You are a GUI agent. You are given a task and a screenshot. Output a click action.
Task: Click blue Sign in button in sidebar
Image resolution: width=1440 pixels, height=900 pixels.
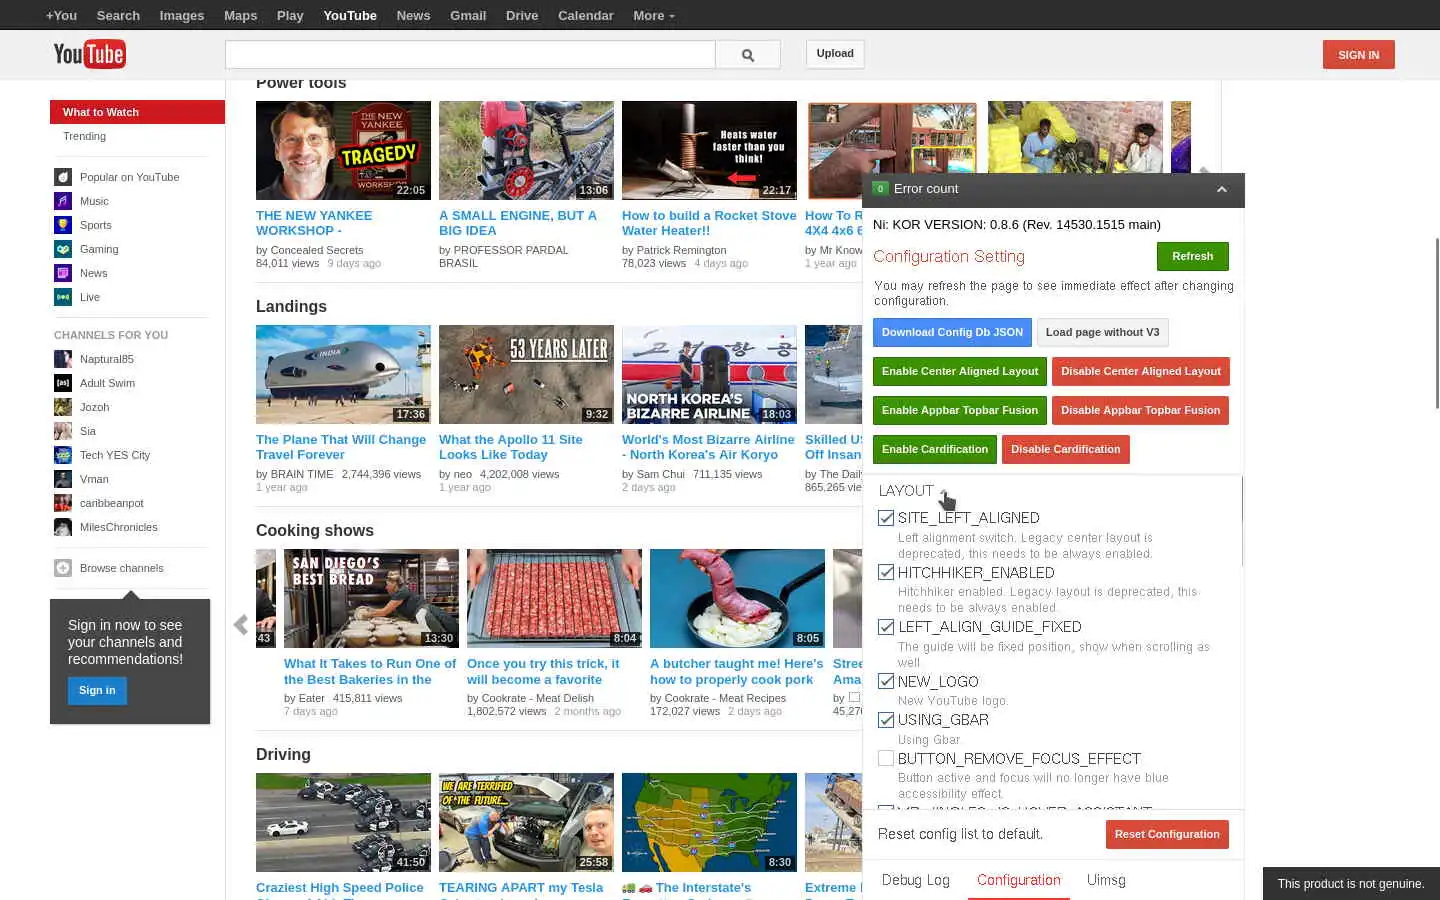[97, 691]
